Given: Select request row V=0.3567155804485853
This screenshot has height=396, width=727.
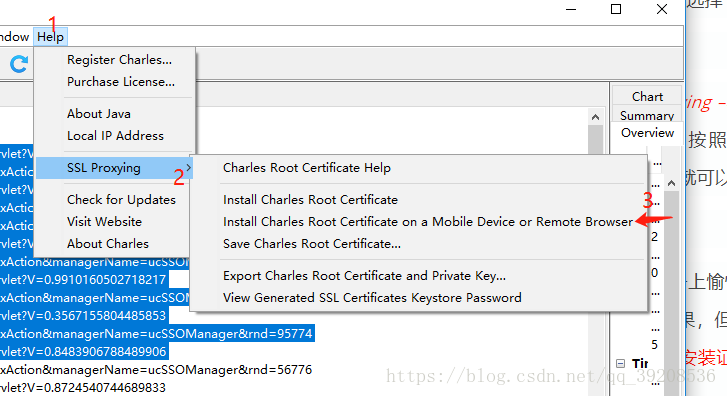Looking at the screenshot, I should tap(83, 316).
